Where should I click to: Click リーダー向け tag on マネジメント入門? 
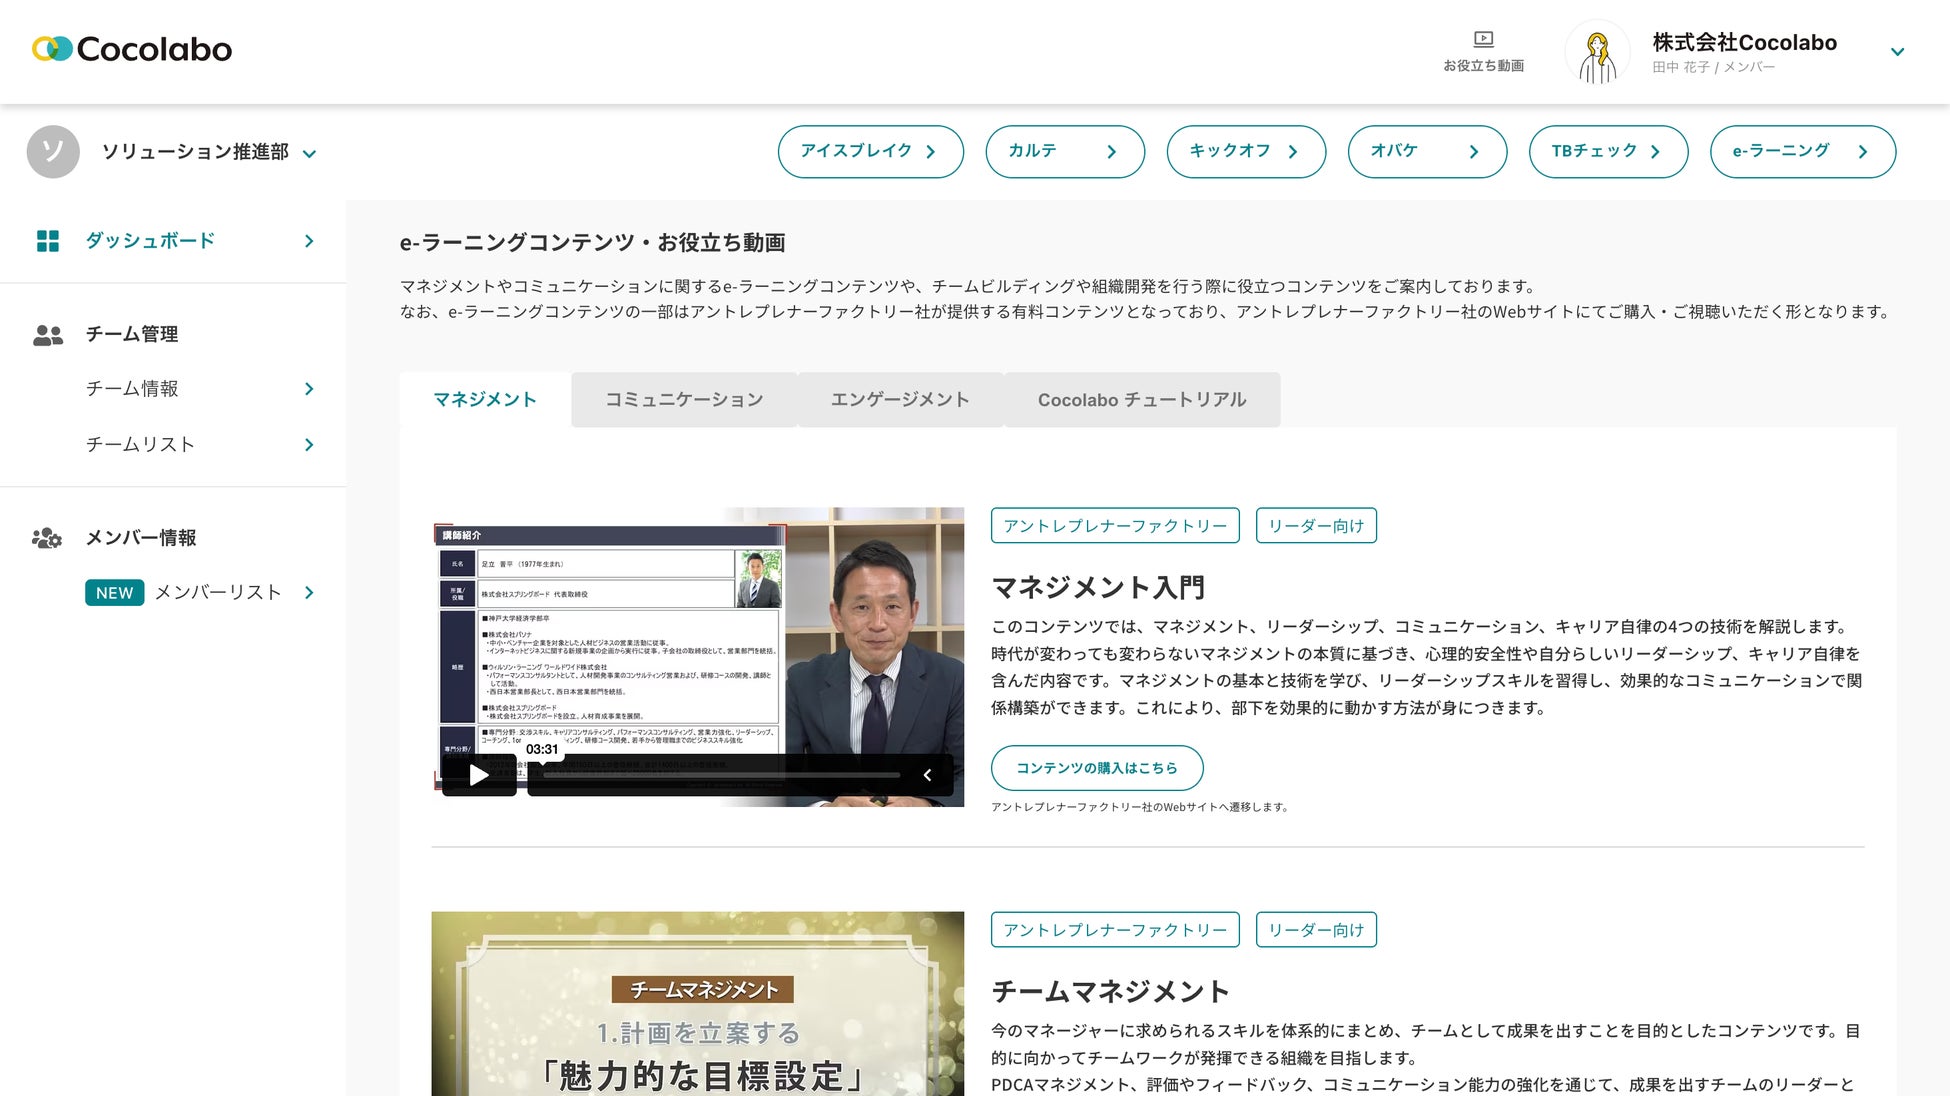1316,526
